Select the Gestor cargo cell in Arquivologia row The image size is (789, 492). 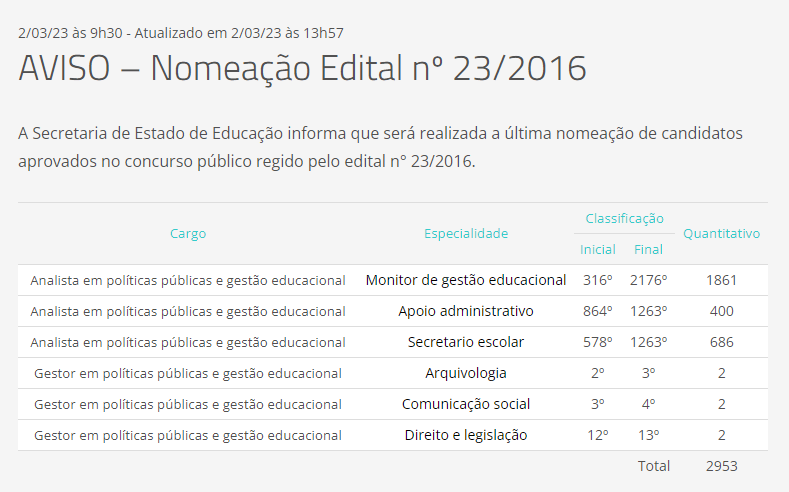pyautogui.click(x=188, y=373)
